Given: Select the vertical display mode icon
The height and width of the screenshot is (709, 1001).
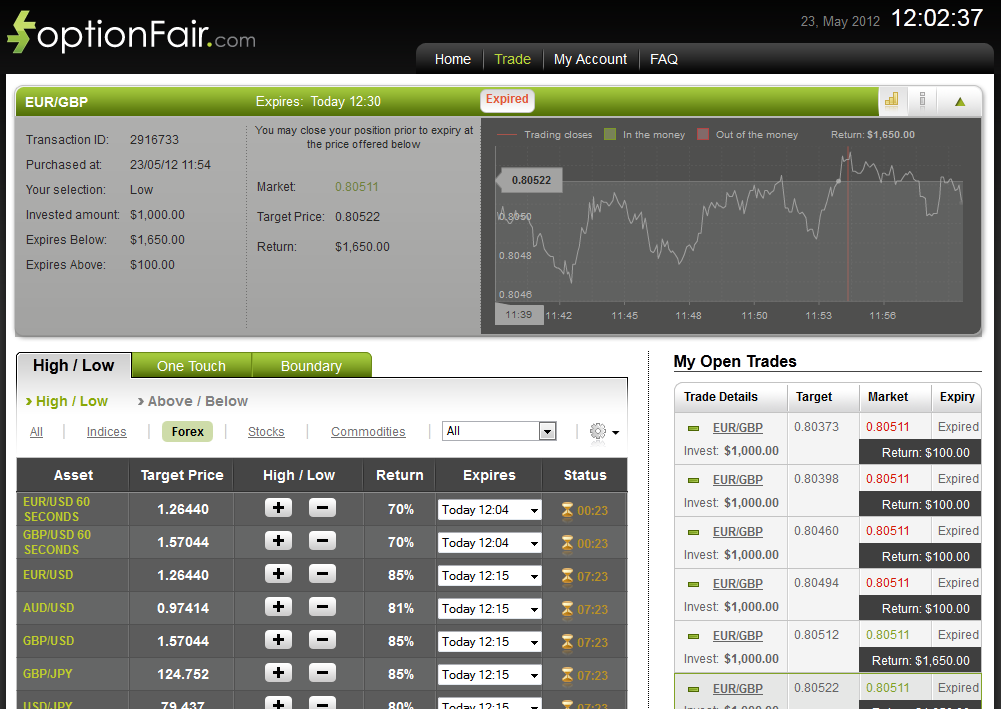Looking at the screenshot, I should [x=922, y=100].
